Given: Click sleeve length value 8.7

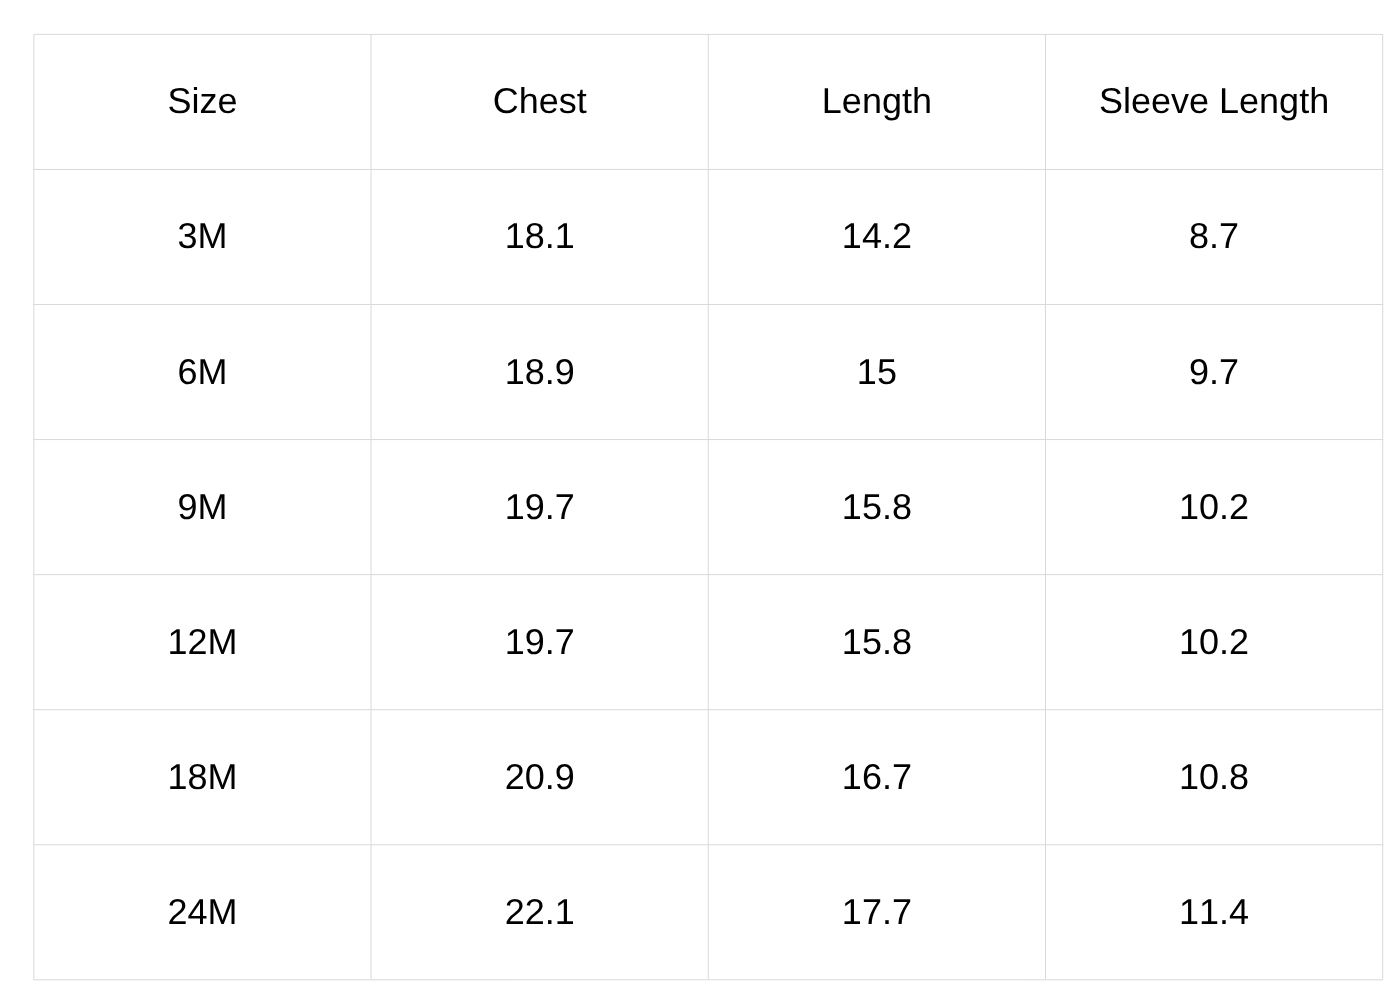Looking at the screenshot, I should [x=1213, y=236].
